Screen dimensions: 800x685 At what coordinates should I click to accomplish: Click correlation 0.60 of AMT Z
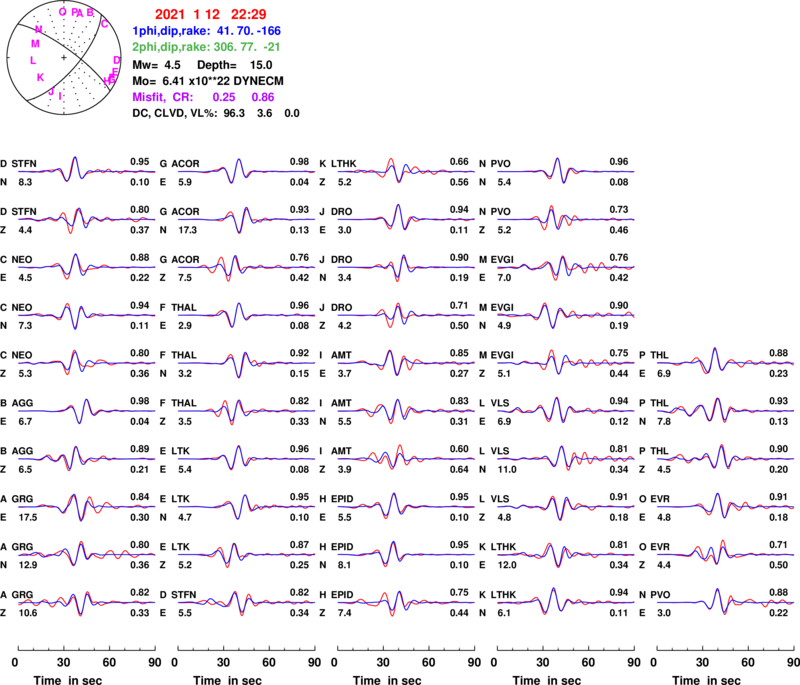tap(459, 449)
